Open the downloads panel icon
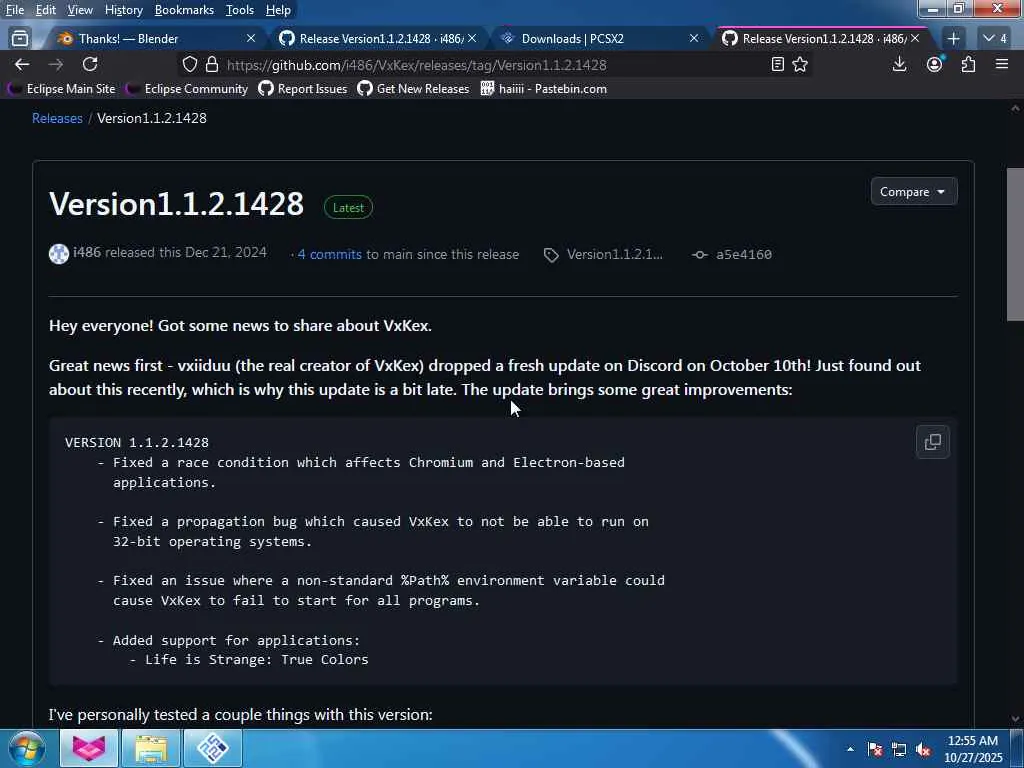The height and width of the screenshot is (768, 1024). coord(899,64)
